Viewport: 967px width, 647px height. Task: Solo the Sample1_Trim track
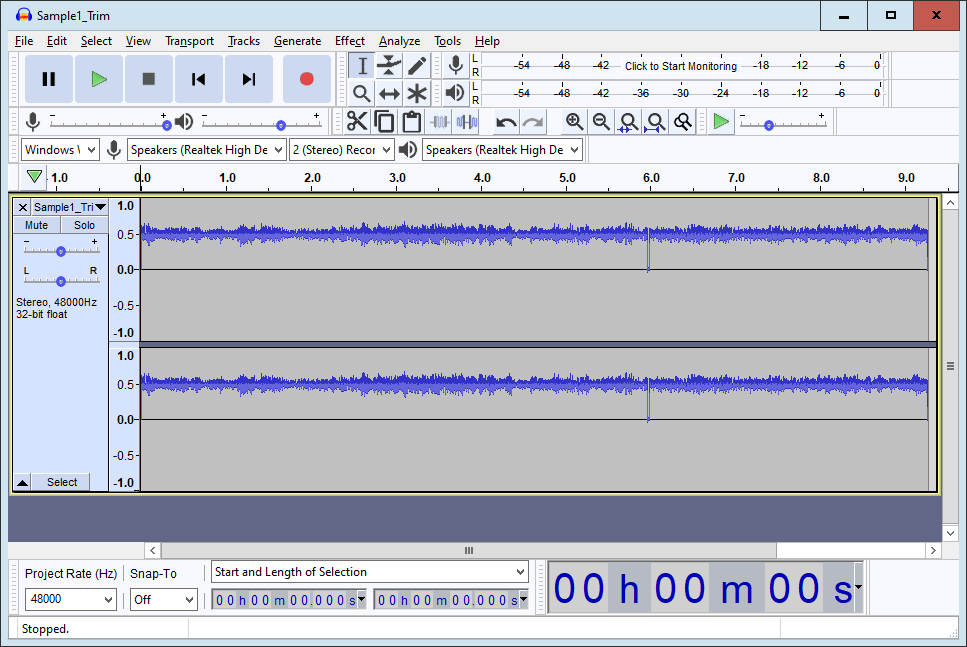point(84,225)
